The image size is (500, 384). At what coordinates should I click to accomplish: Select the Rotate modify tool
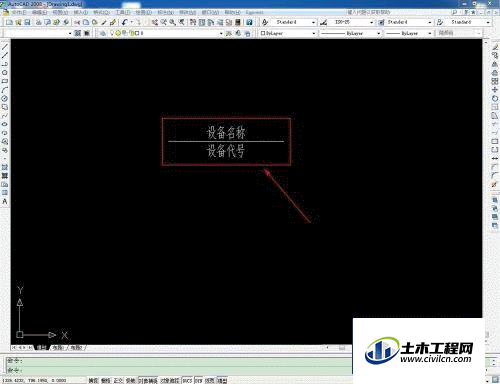point(495,98)
